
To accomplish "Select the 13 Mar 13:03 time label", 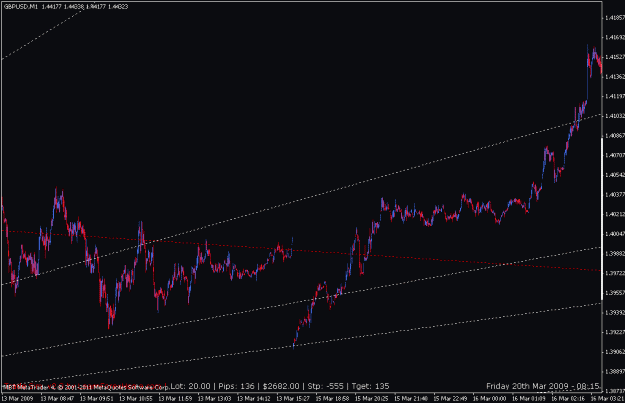I will [214, 398].
